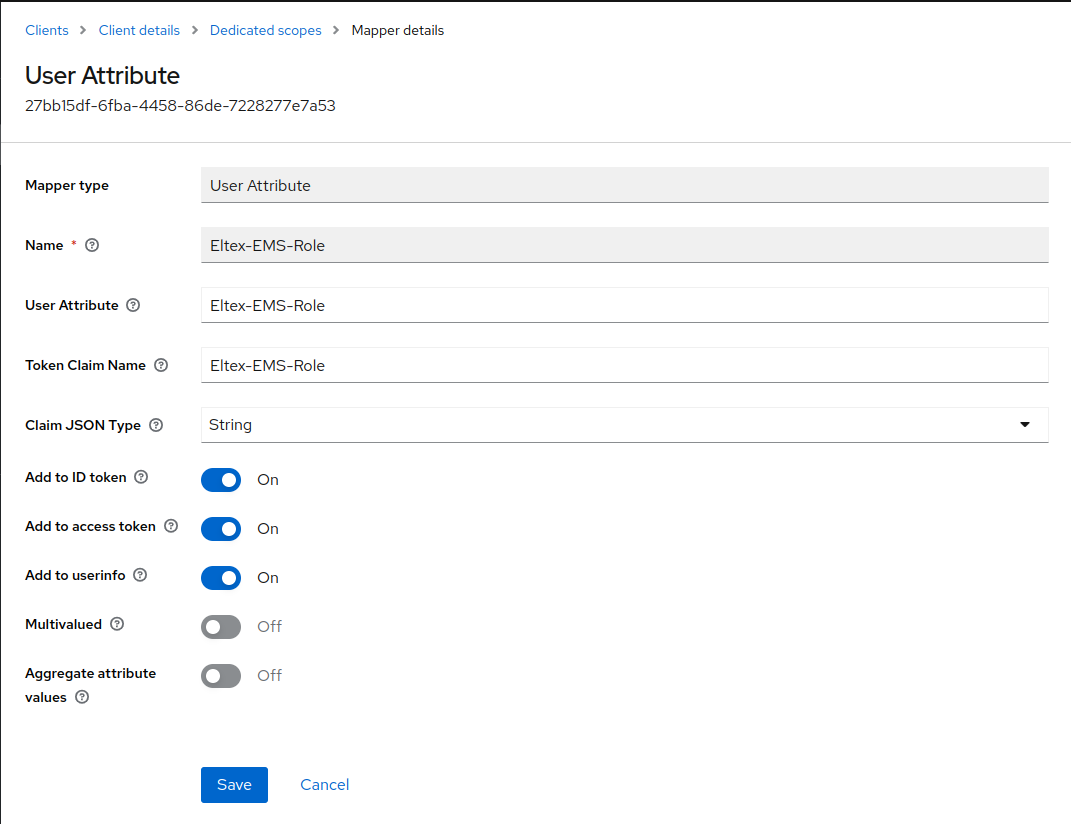1071x824 pixels.
Task: Show Token Claim Name help tooltip
Action: pyautogui.click(x=161, y=366)
